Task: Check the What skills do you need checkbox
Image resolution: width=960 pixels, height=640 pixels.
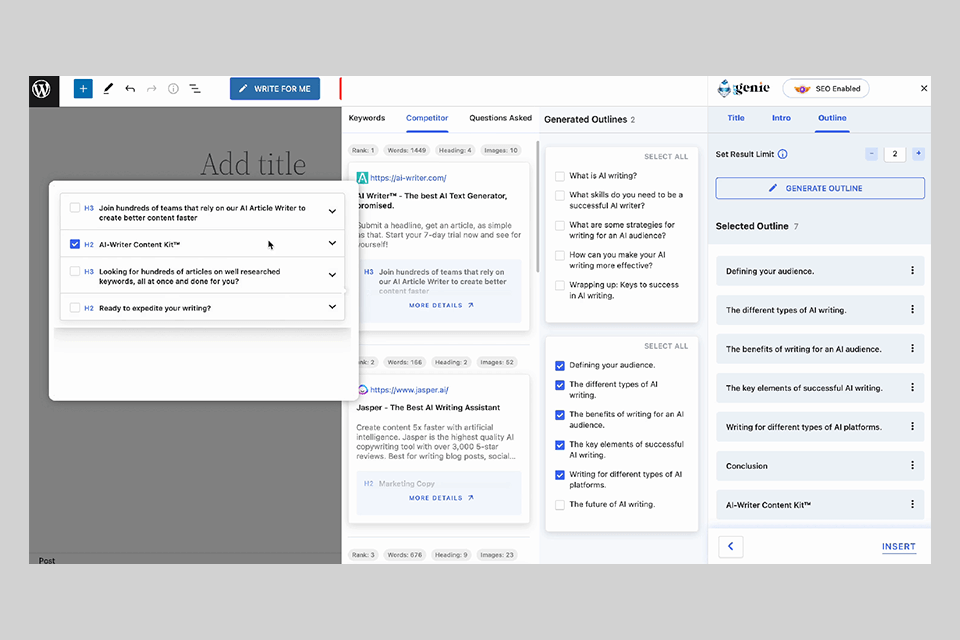Action: [x=560, y=195]
